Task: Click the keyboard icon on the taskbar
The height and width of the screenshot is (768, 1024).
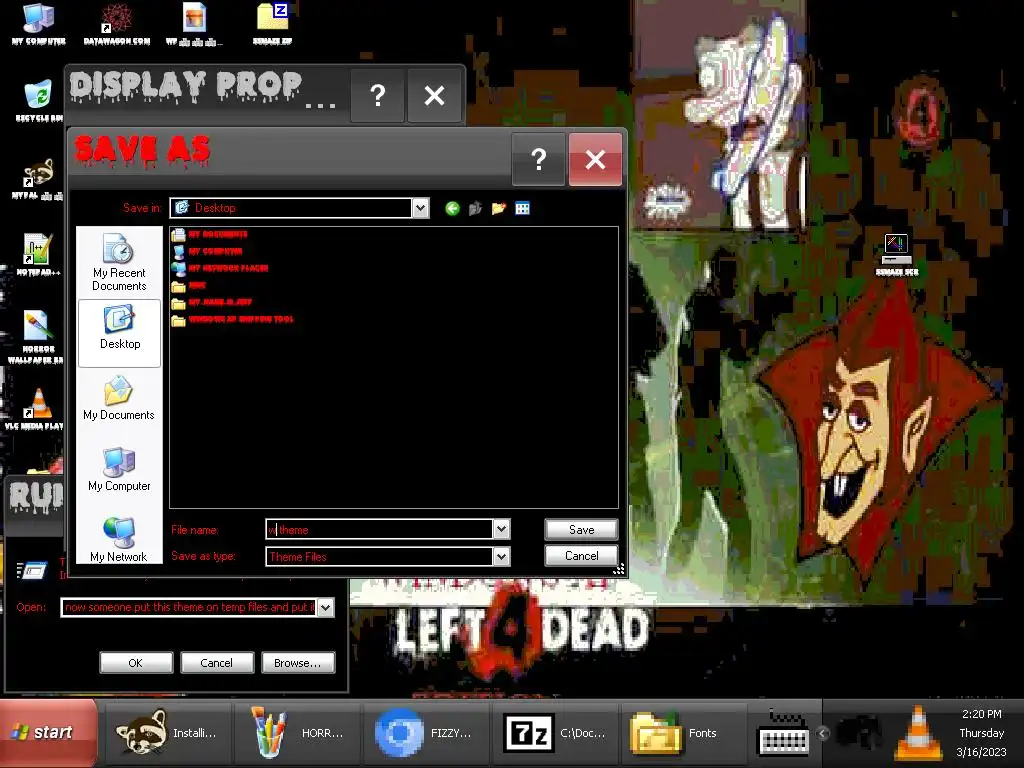Action: click(x=783, y=734)
